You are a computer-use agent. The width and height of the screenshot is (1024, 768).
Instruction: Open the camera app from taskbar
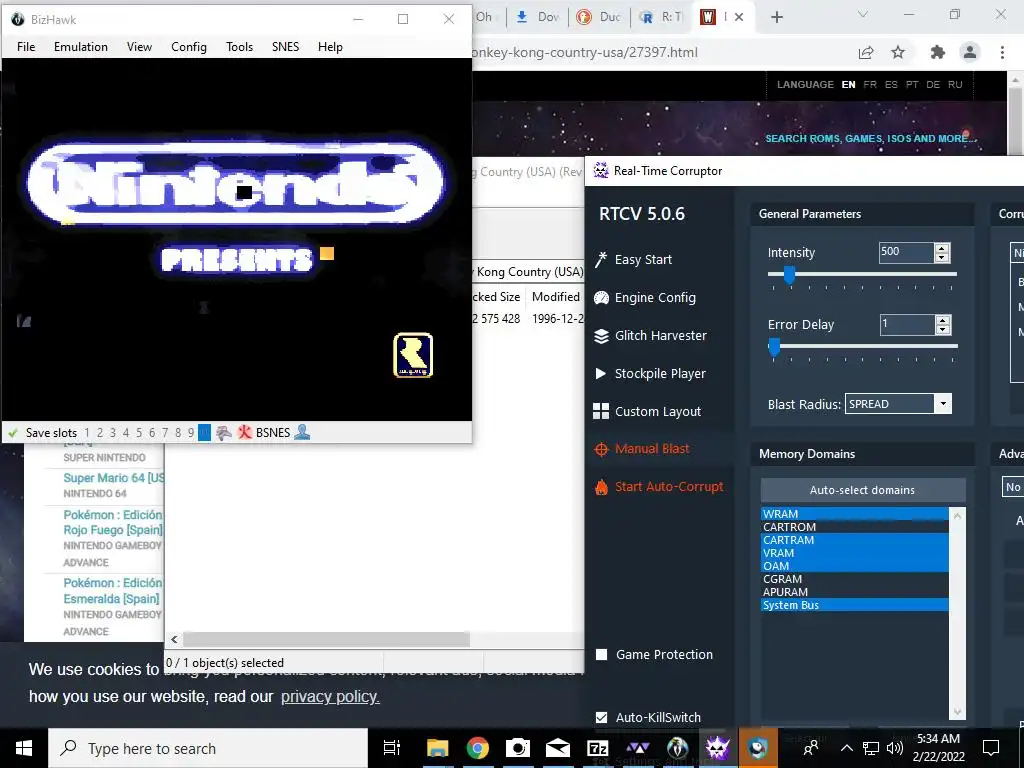click(x=518, y=748)
